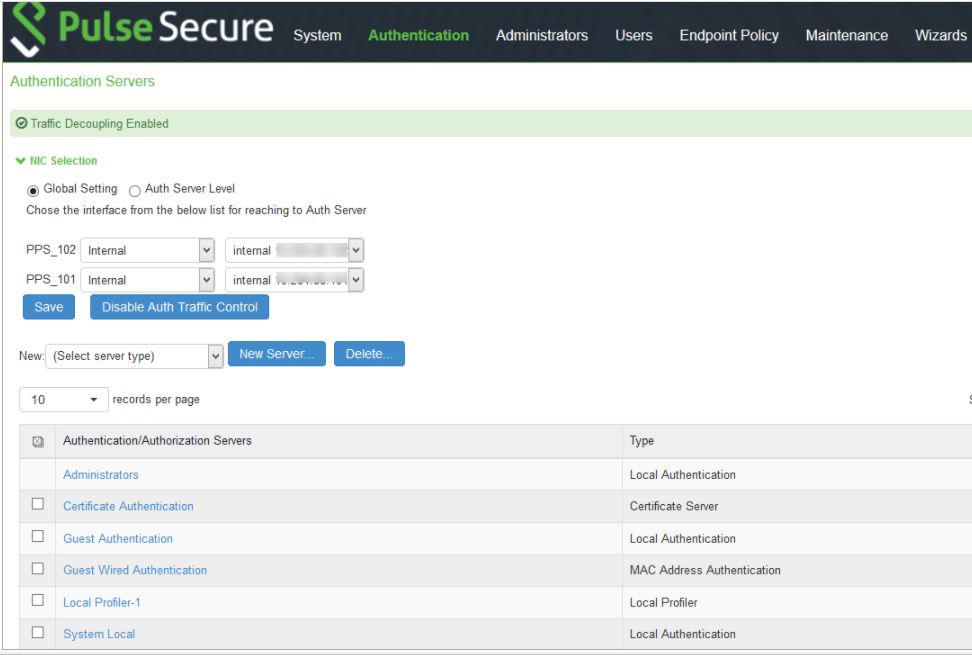Select the Auth Server Level radio button
The image size is (972, 655).
point(135,189)
